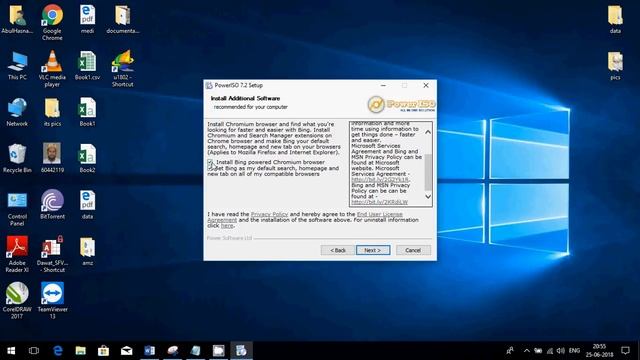Open Task View from the taskbar
This screenshot has height=360, width=640.
[x=34, y=351]
